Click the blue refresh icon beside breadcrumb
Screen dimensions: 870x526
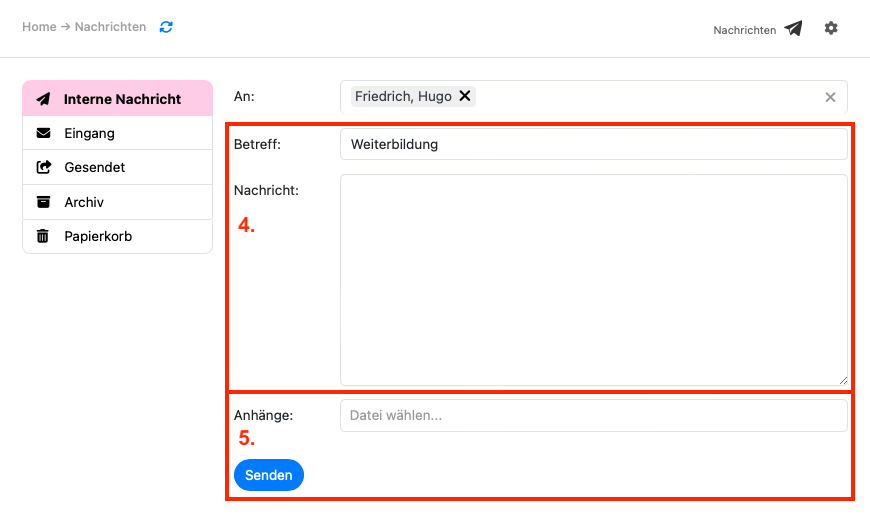[x=166, y=27]
